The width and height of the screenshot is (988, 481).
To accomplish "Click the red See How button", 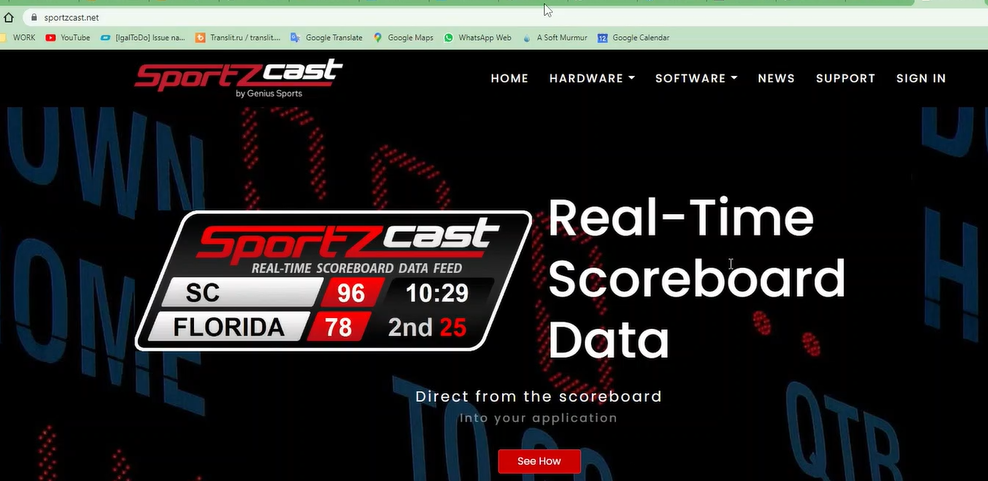I will 539,461.
